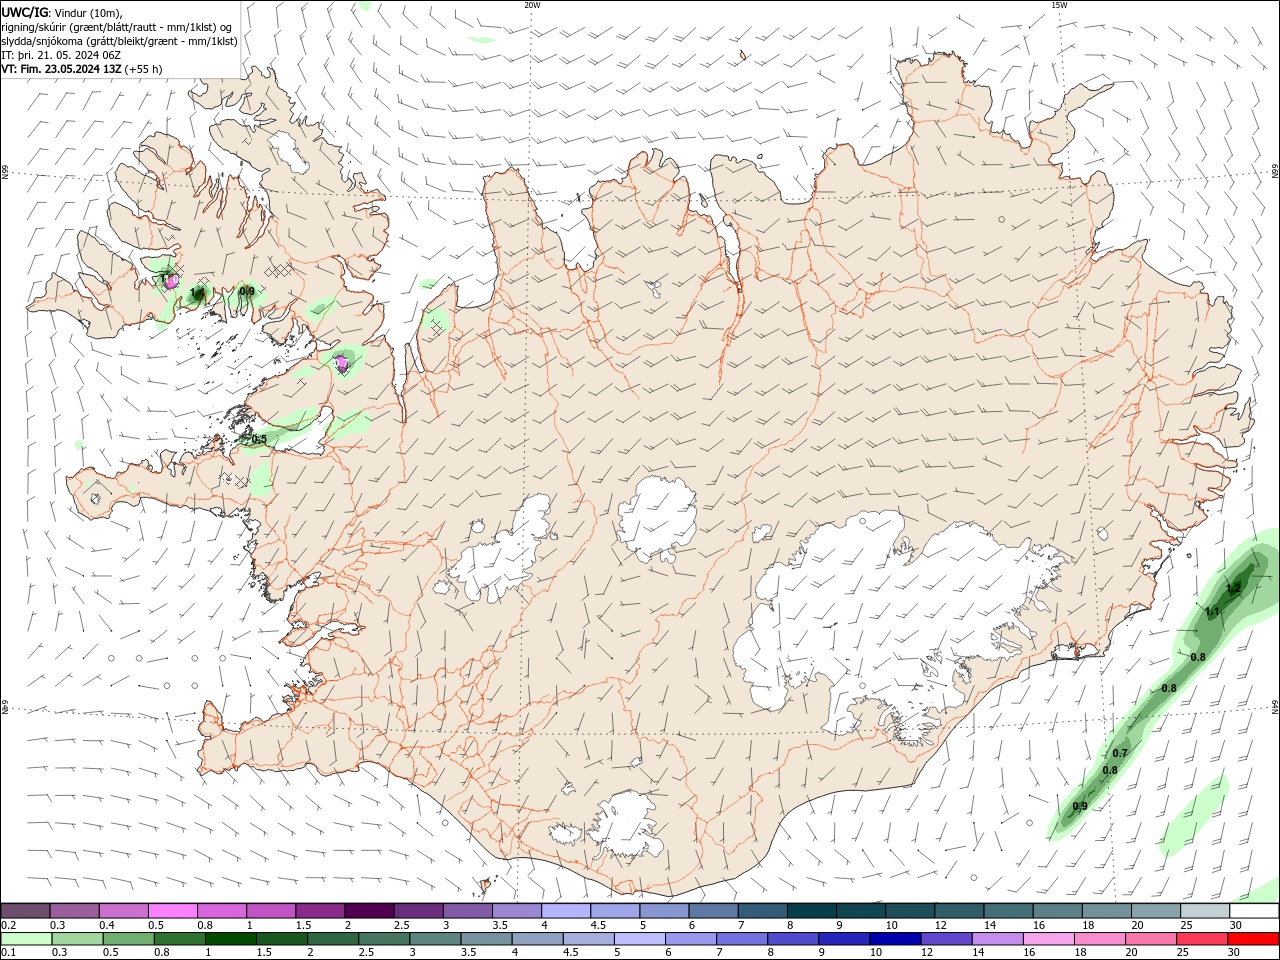The width and height of the screenshot is (1280, 960).
Task: Click the '0.2' label in the snow legend
Action: [x=8, y=925]
